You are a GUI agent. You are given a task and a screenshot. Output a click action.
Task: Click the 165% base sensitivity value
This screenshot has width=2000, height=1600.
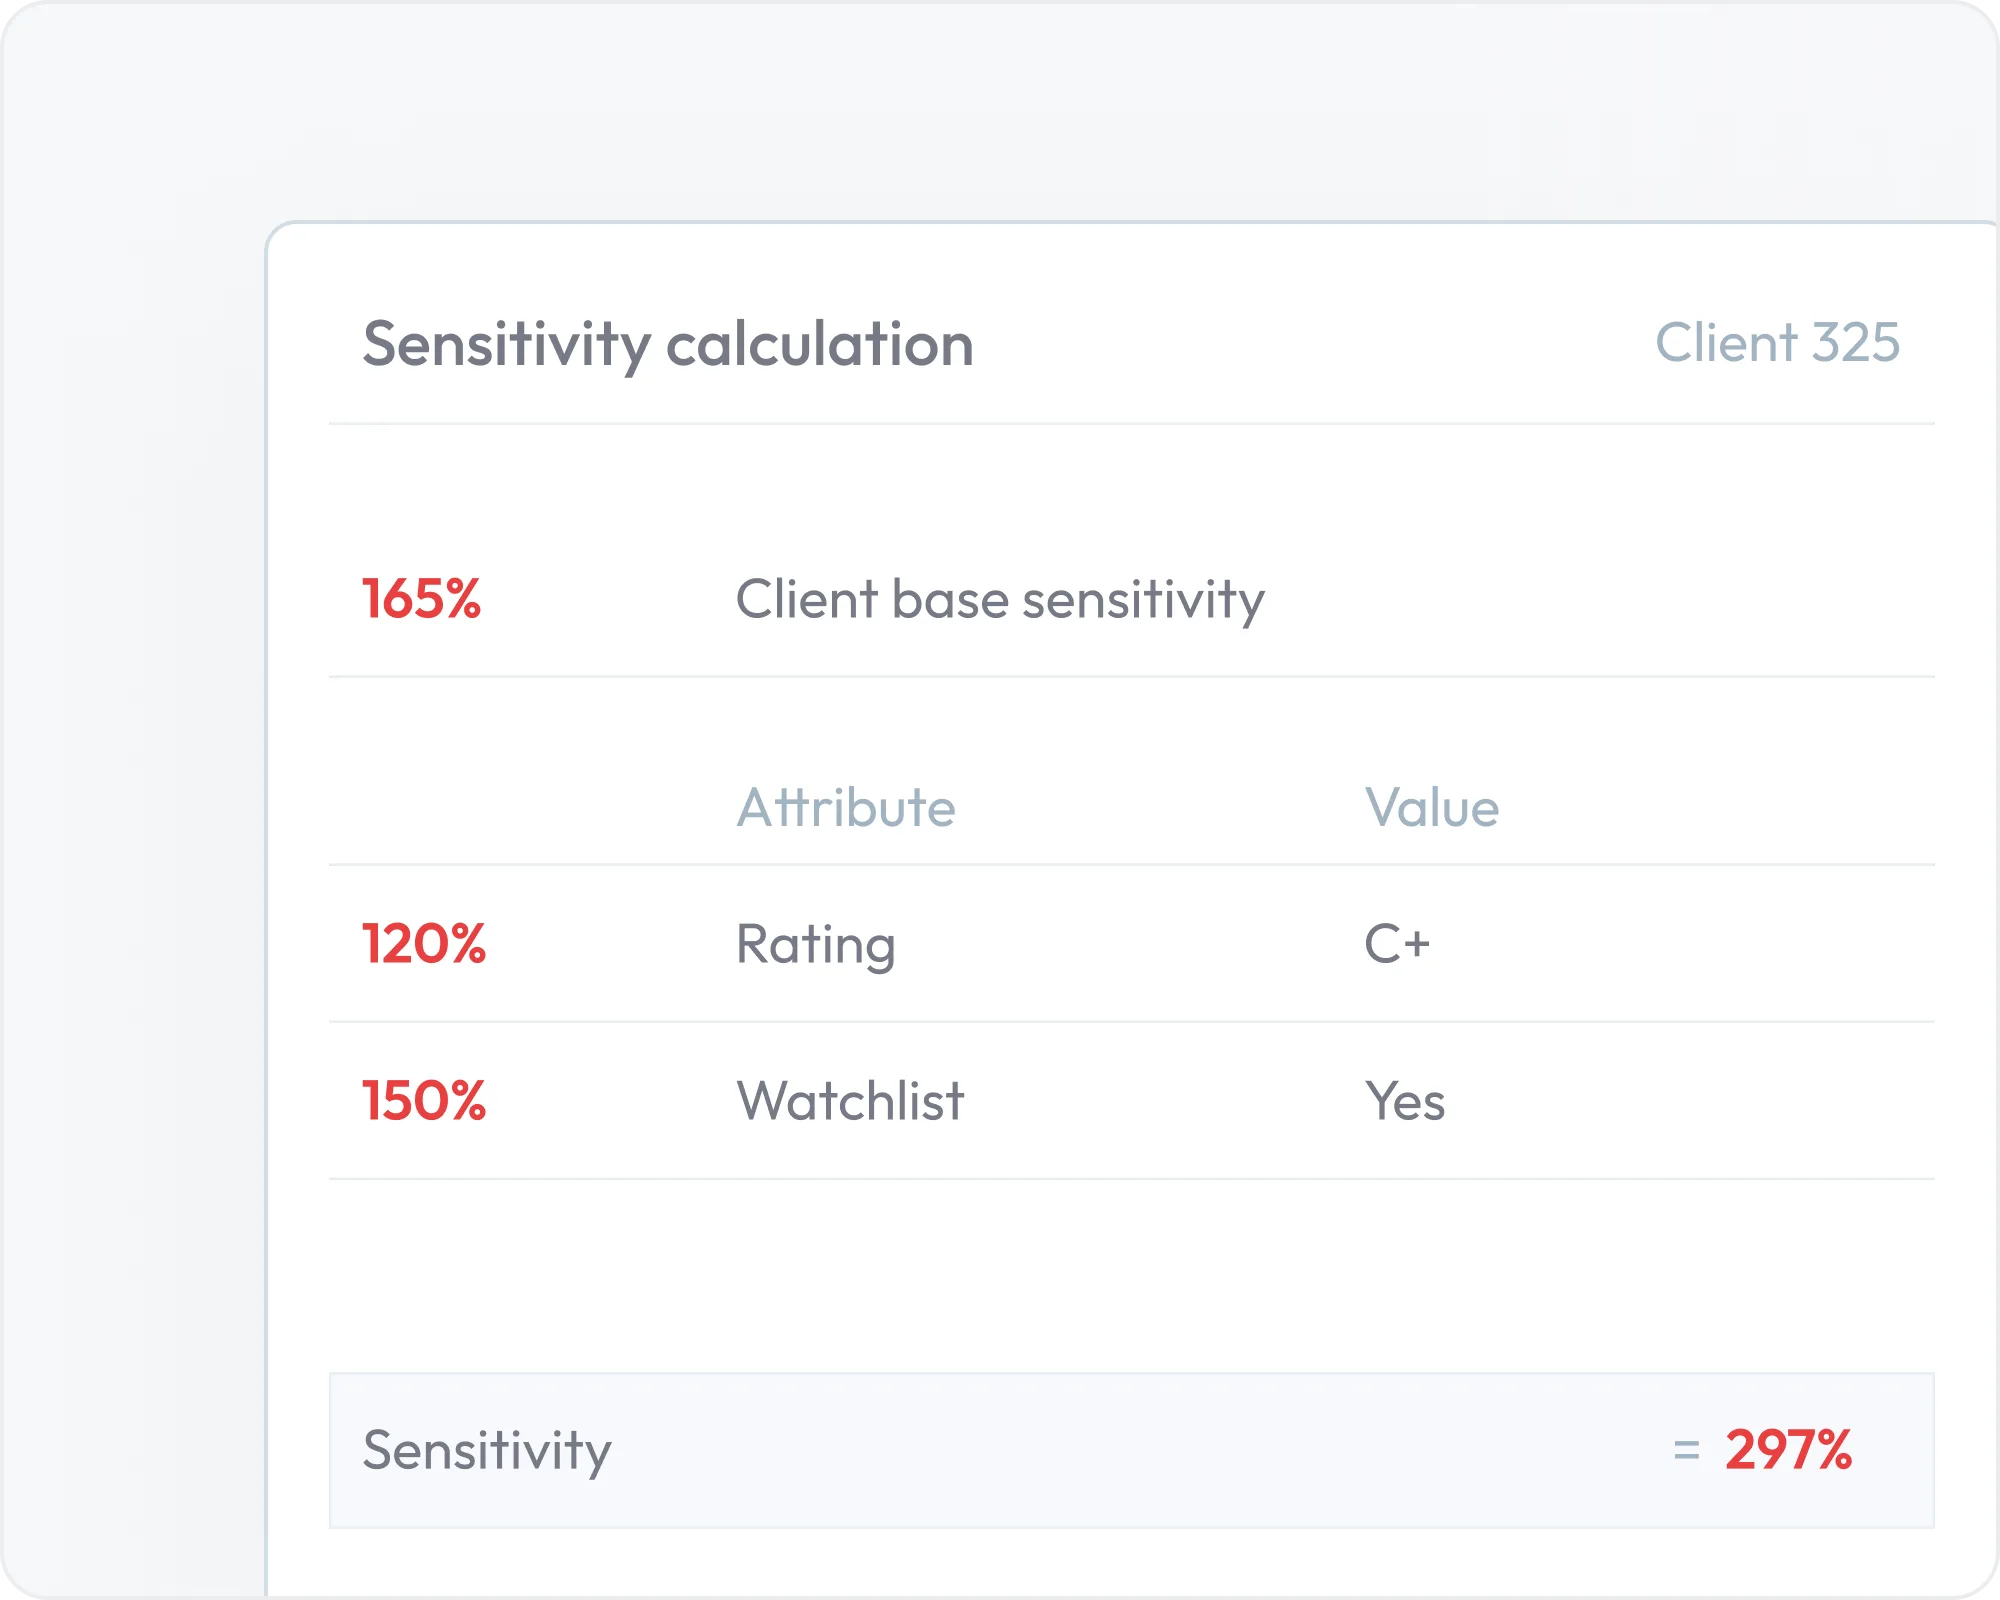(x=421, y=599)
